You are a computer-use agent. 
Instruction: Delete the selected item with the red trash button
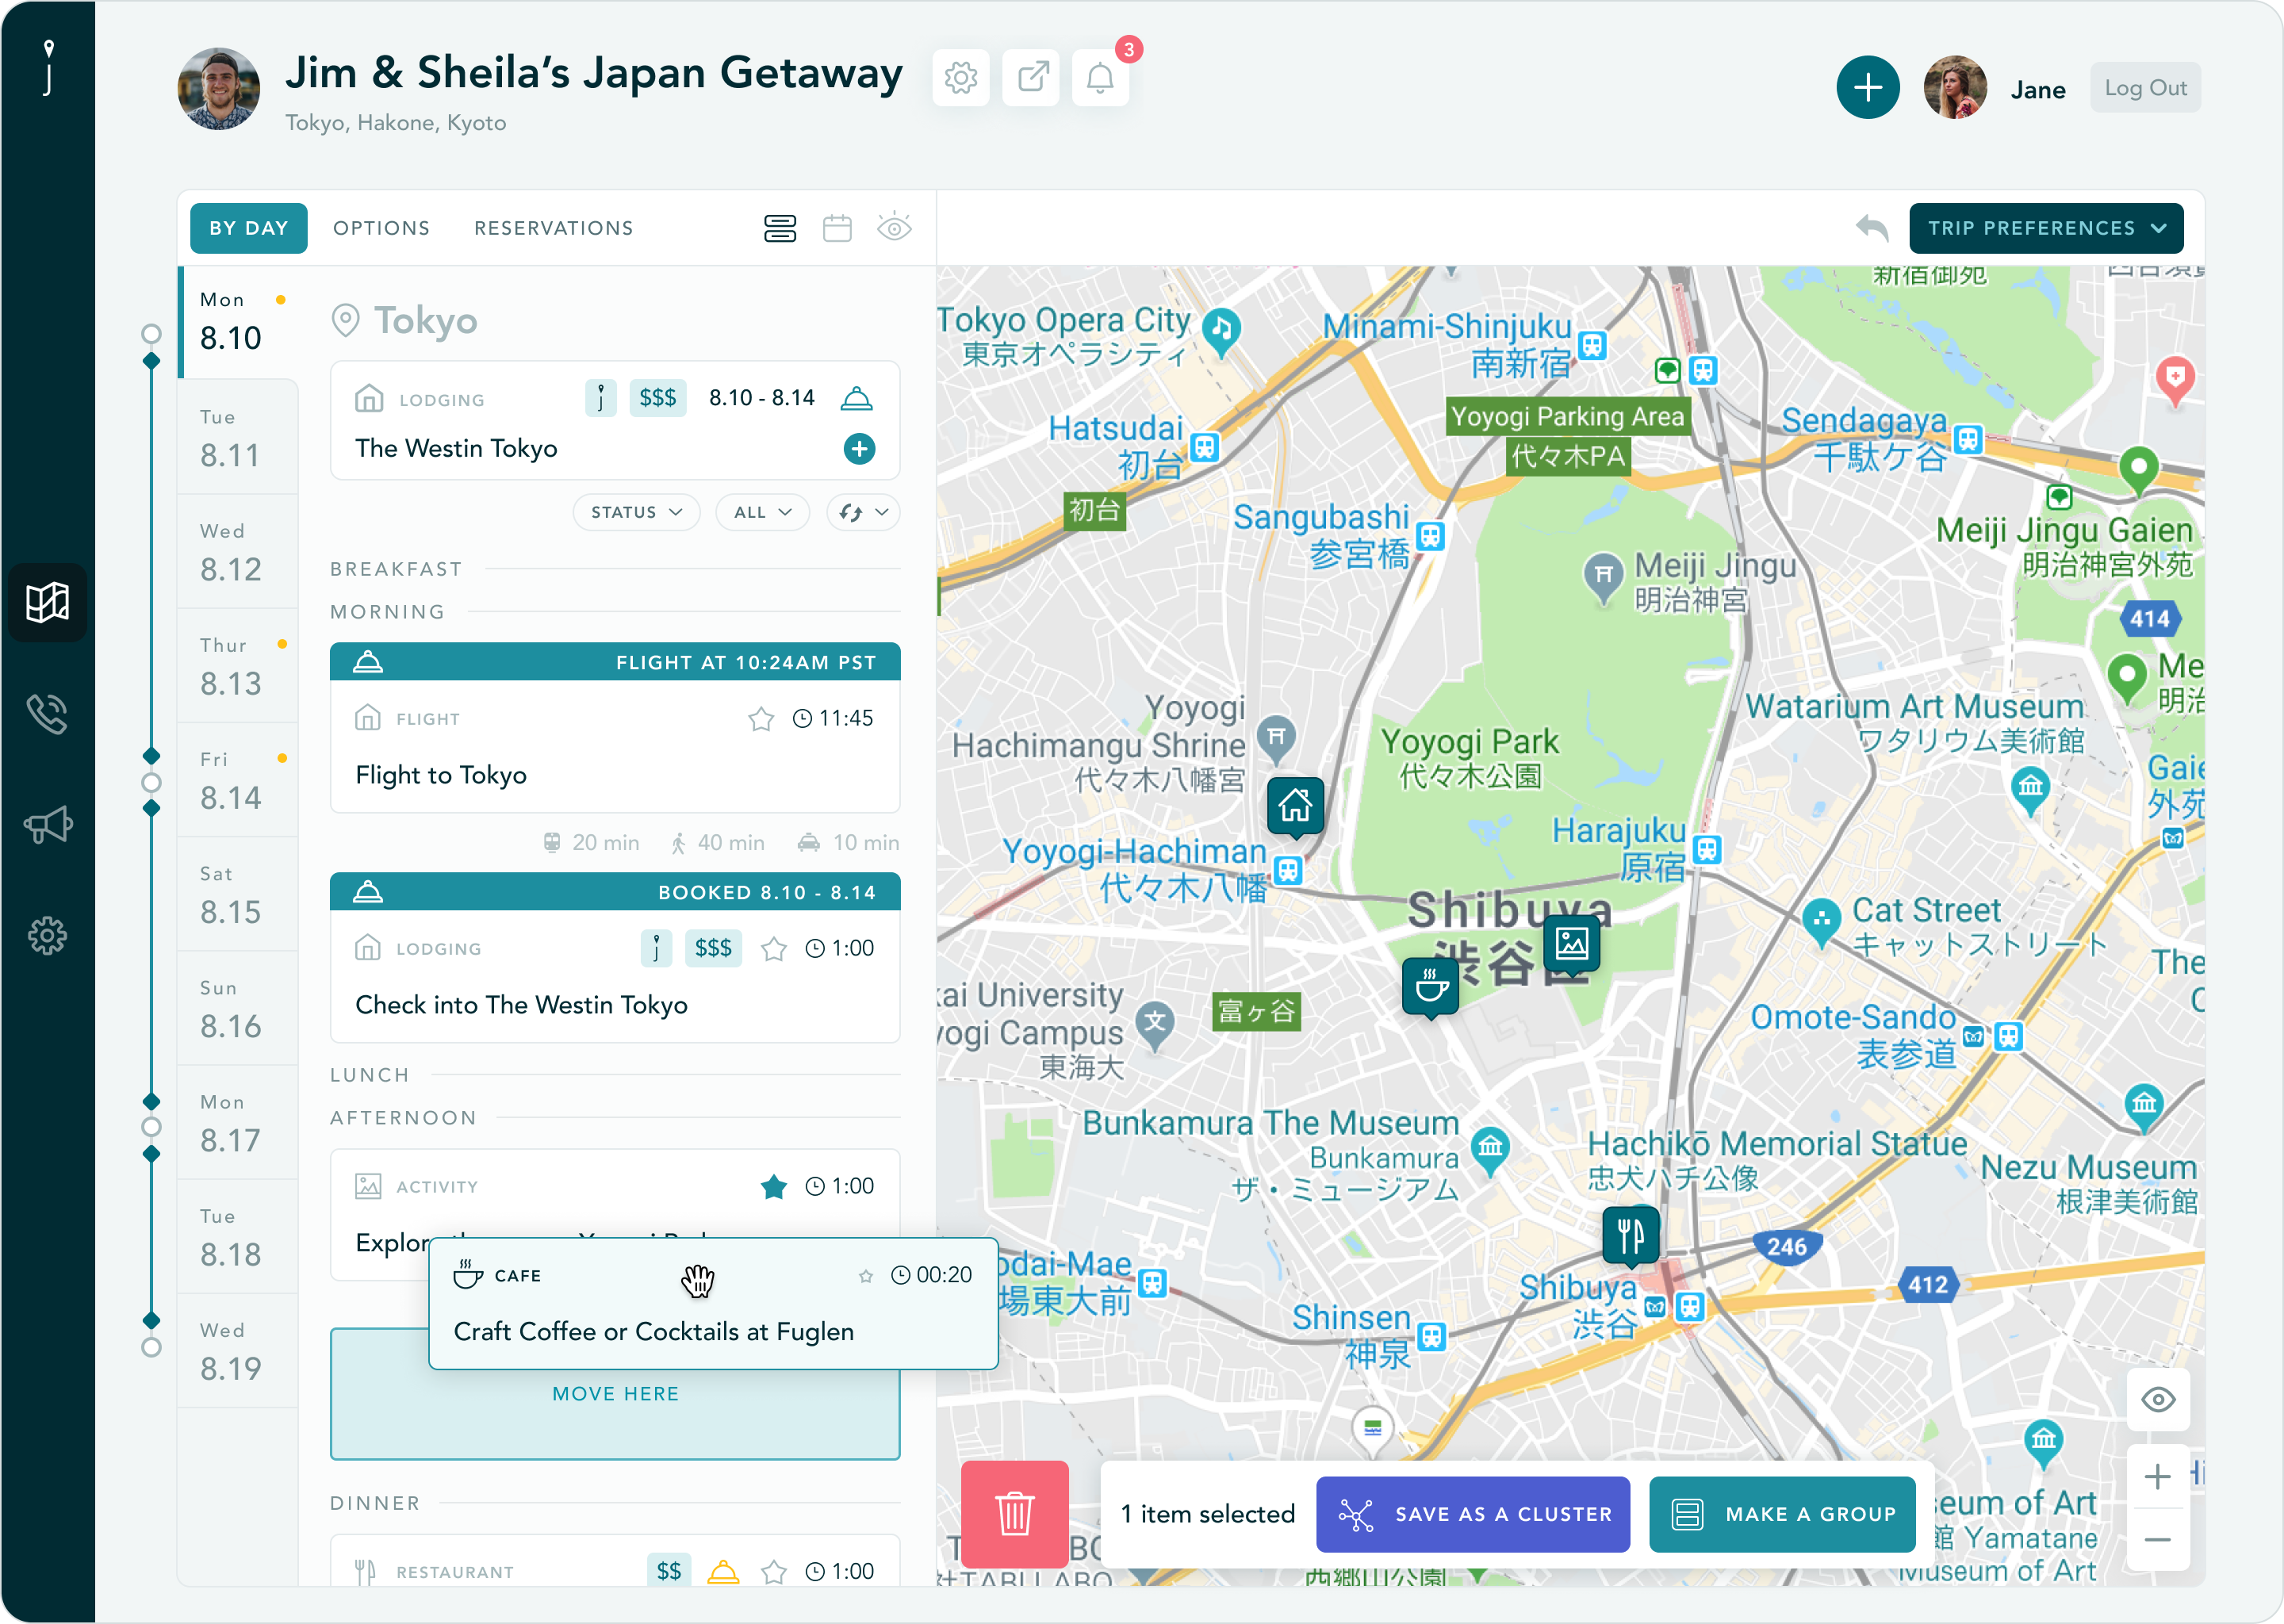coord(1014,1513)
